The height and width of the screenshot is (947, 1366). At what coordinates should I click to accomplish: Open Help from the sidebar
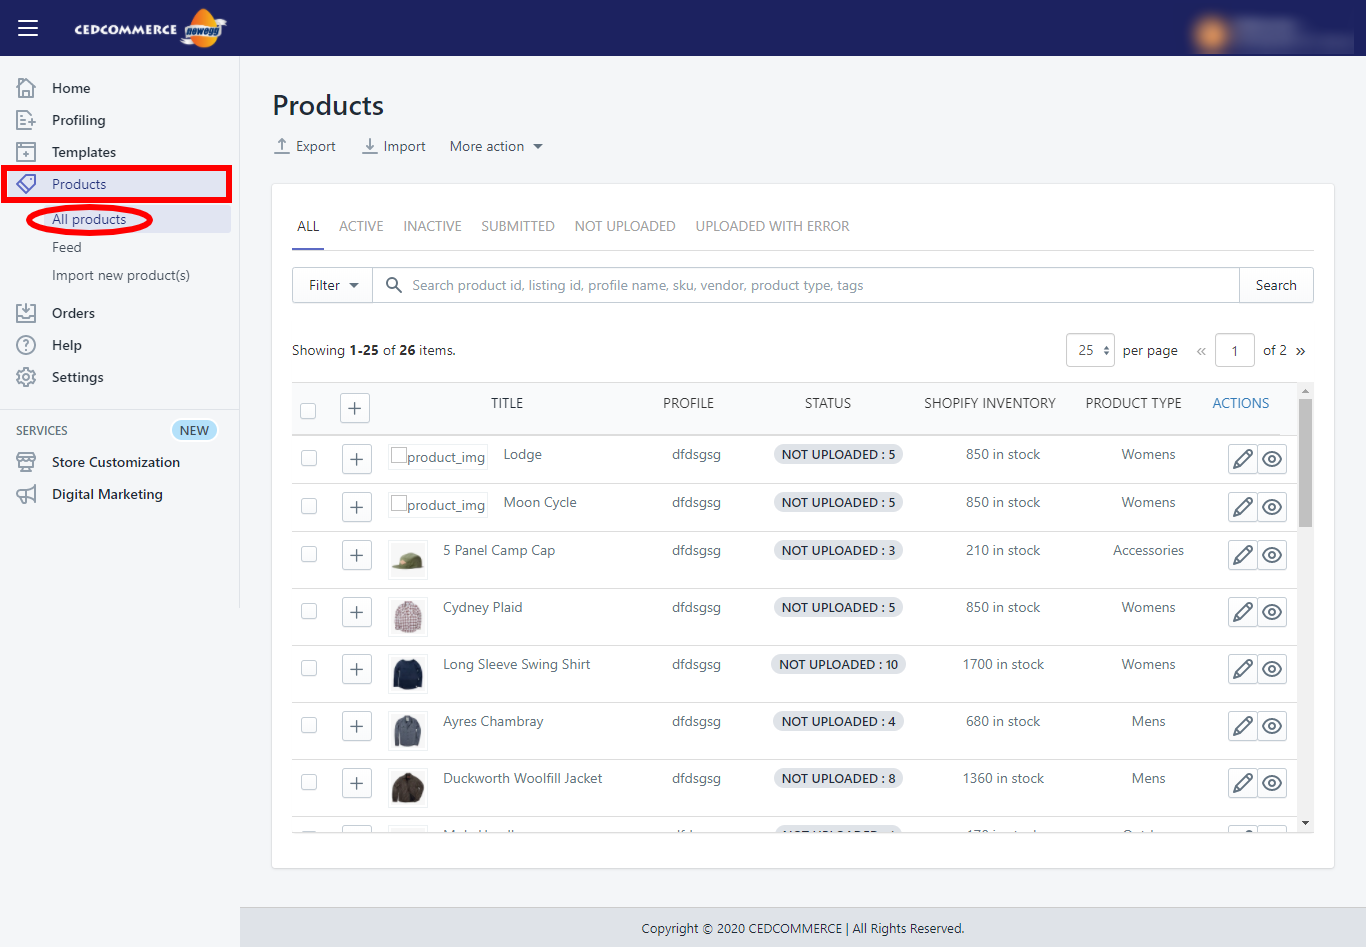67,345
